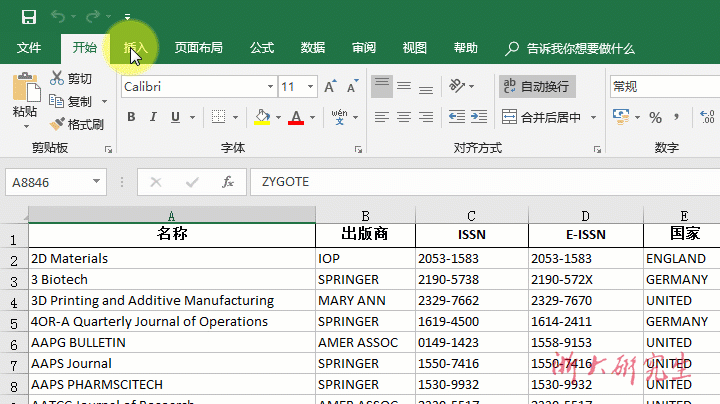Click the comma style icon
Viewport: 720px width, 404px height.
676,118
